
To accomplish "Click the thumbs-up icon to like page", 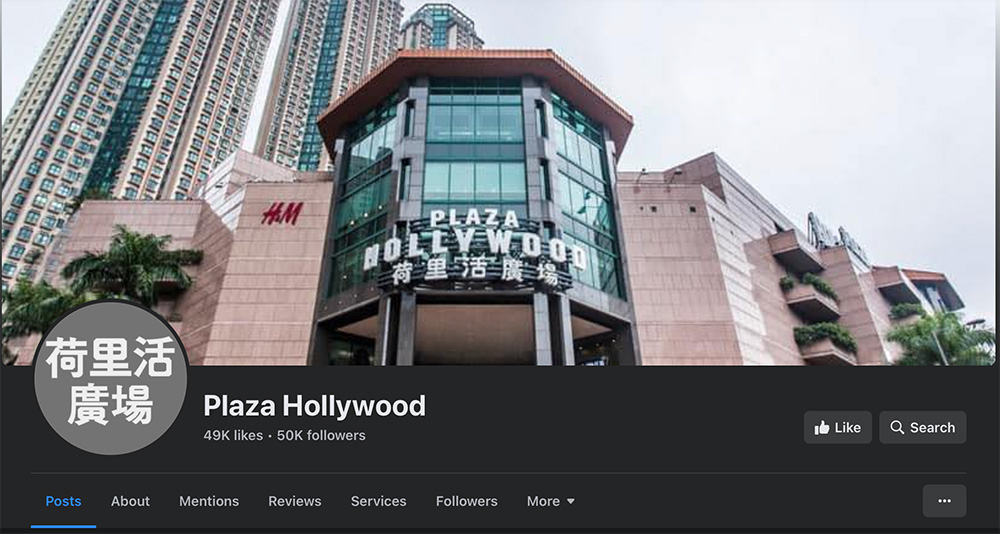I will [822, 427].
